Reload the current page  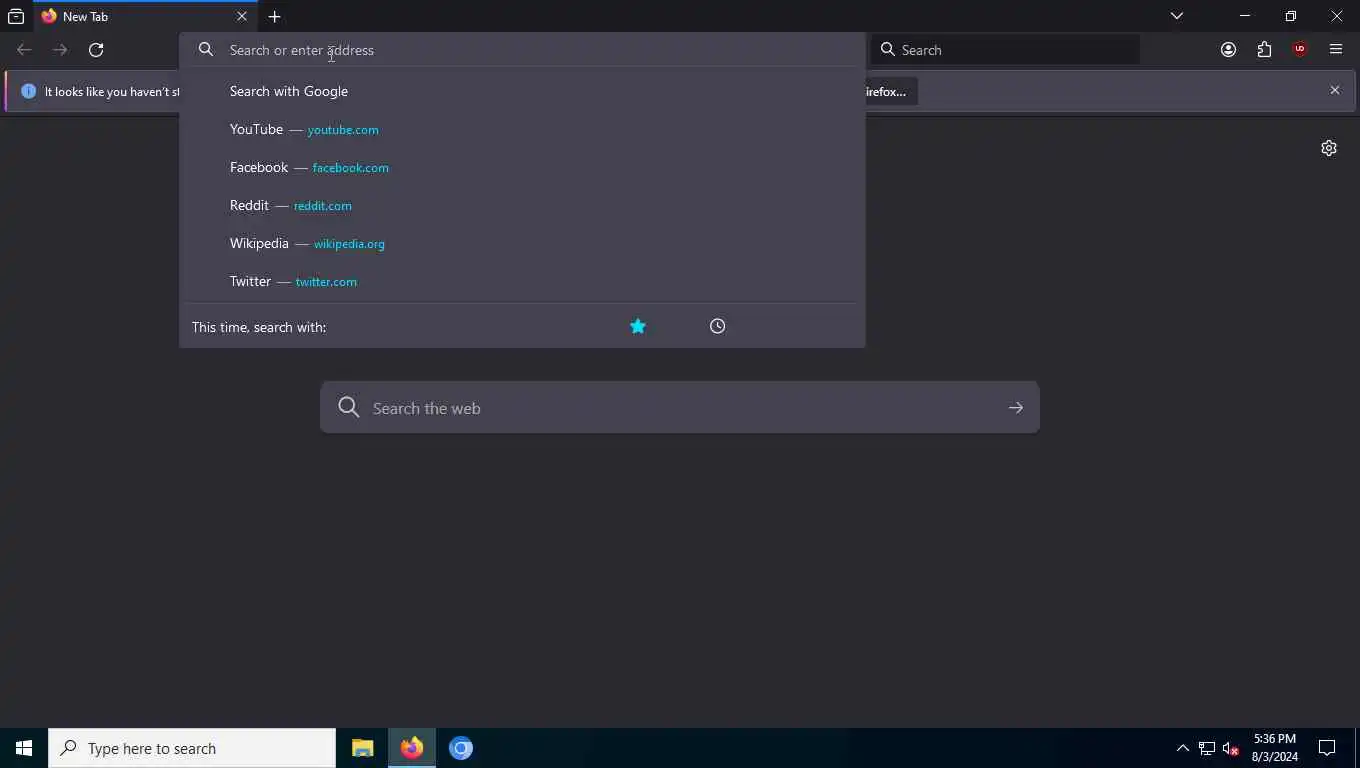(96, 50)
